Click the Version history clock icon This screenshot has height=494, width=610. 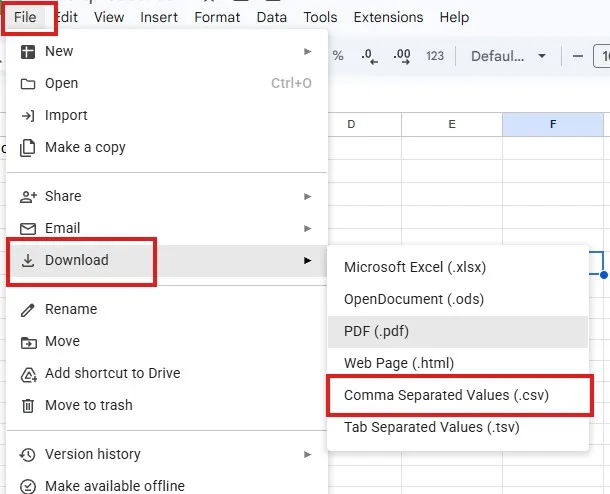click(28, 455)
